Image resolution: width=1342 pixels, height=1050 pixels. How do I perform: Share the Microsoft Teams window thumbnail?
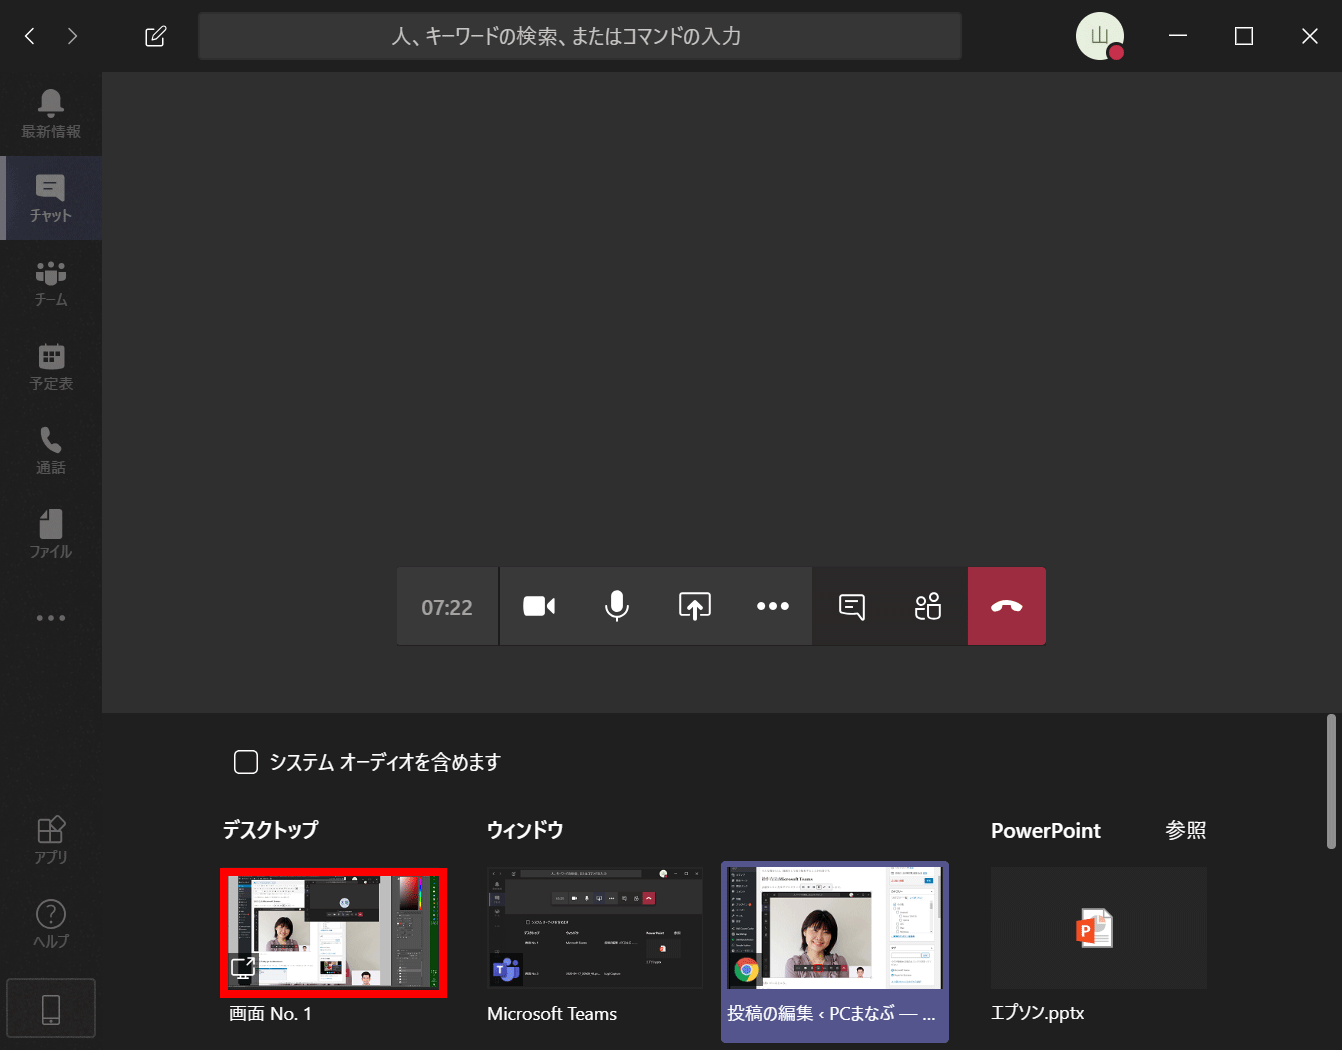pyautogui.click(x=595, y=928)
